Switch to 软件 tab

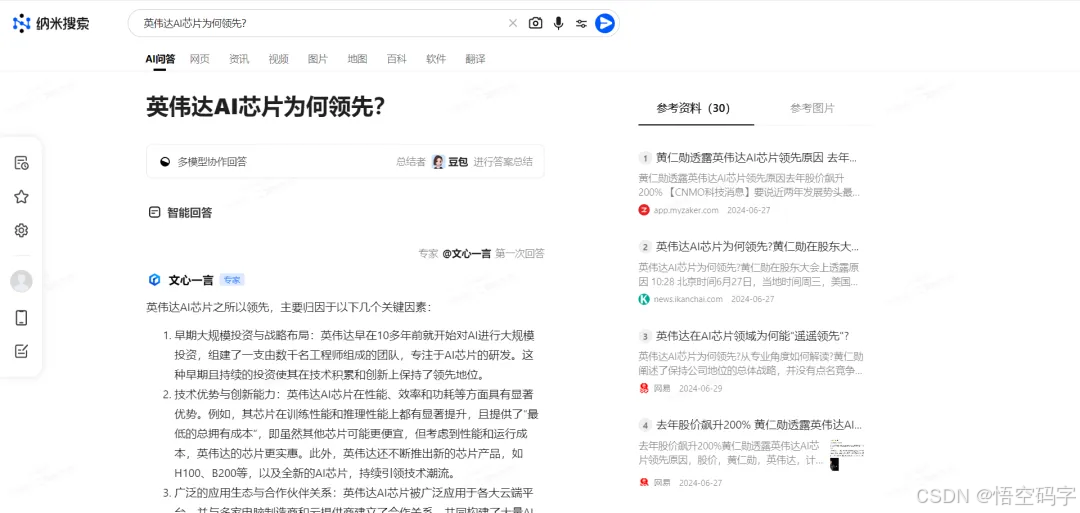click(436, 59)
